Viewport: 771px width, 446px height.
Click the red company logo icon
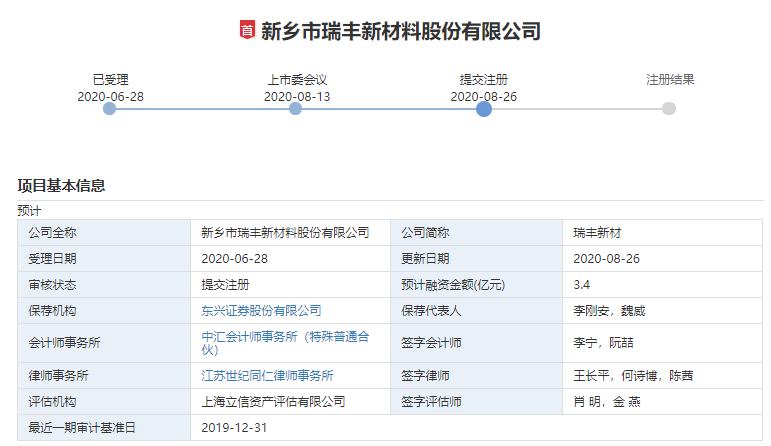coord(246,31)
